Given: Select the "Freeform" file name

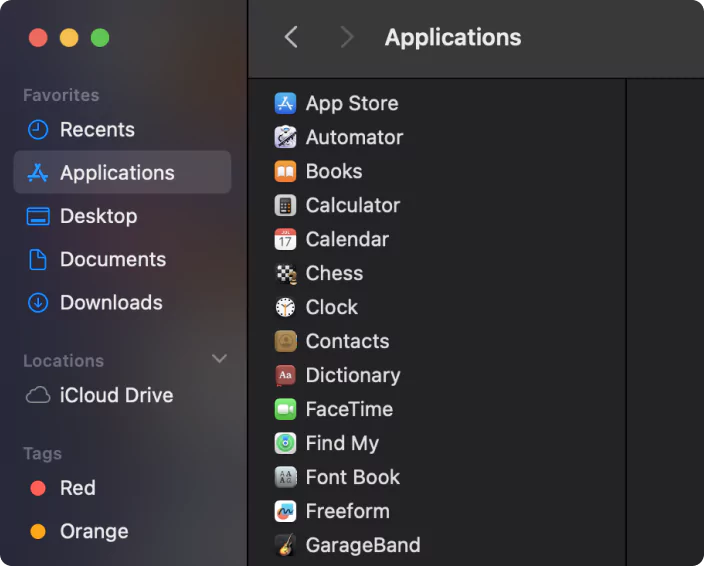Looking at the screenshot, I should 348,511.
